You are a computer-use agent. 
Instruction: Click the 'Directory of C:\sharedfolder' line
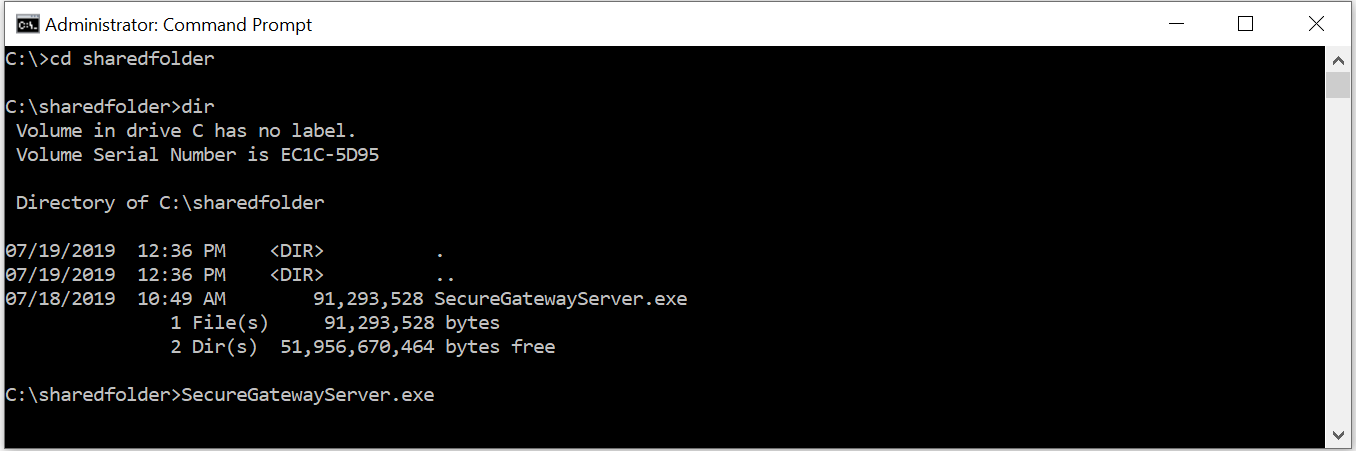pyautogui.click(x=170, y=203)
